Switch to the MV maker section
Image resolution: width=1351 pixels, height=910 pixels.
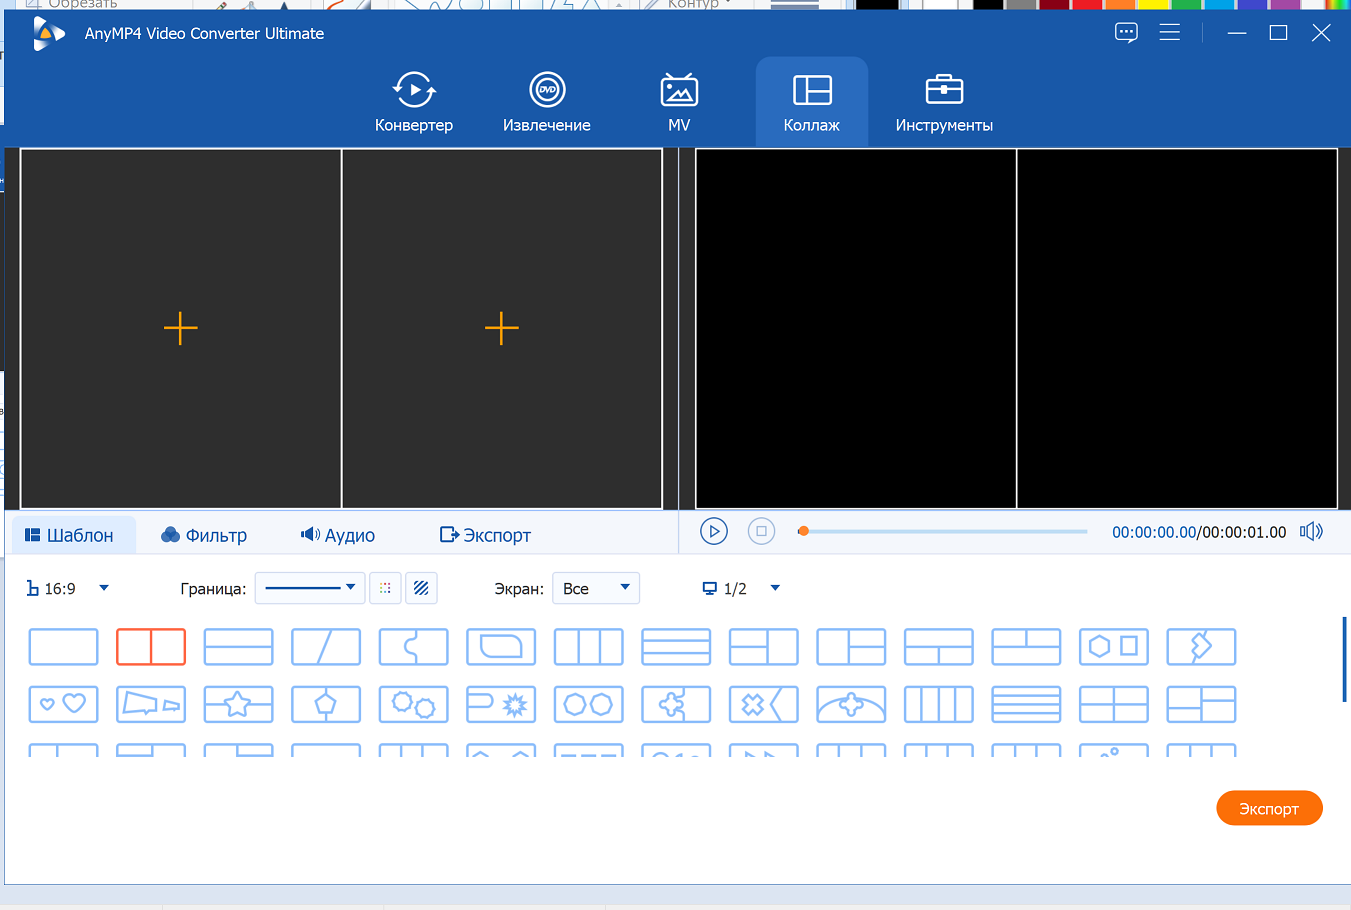pyautogui.click(x=679, y=102)
